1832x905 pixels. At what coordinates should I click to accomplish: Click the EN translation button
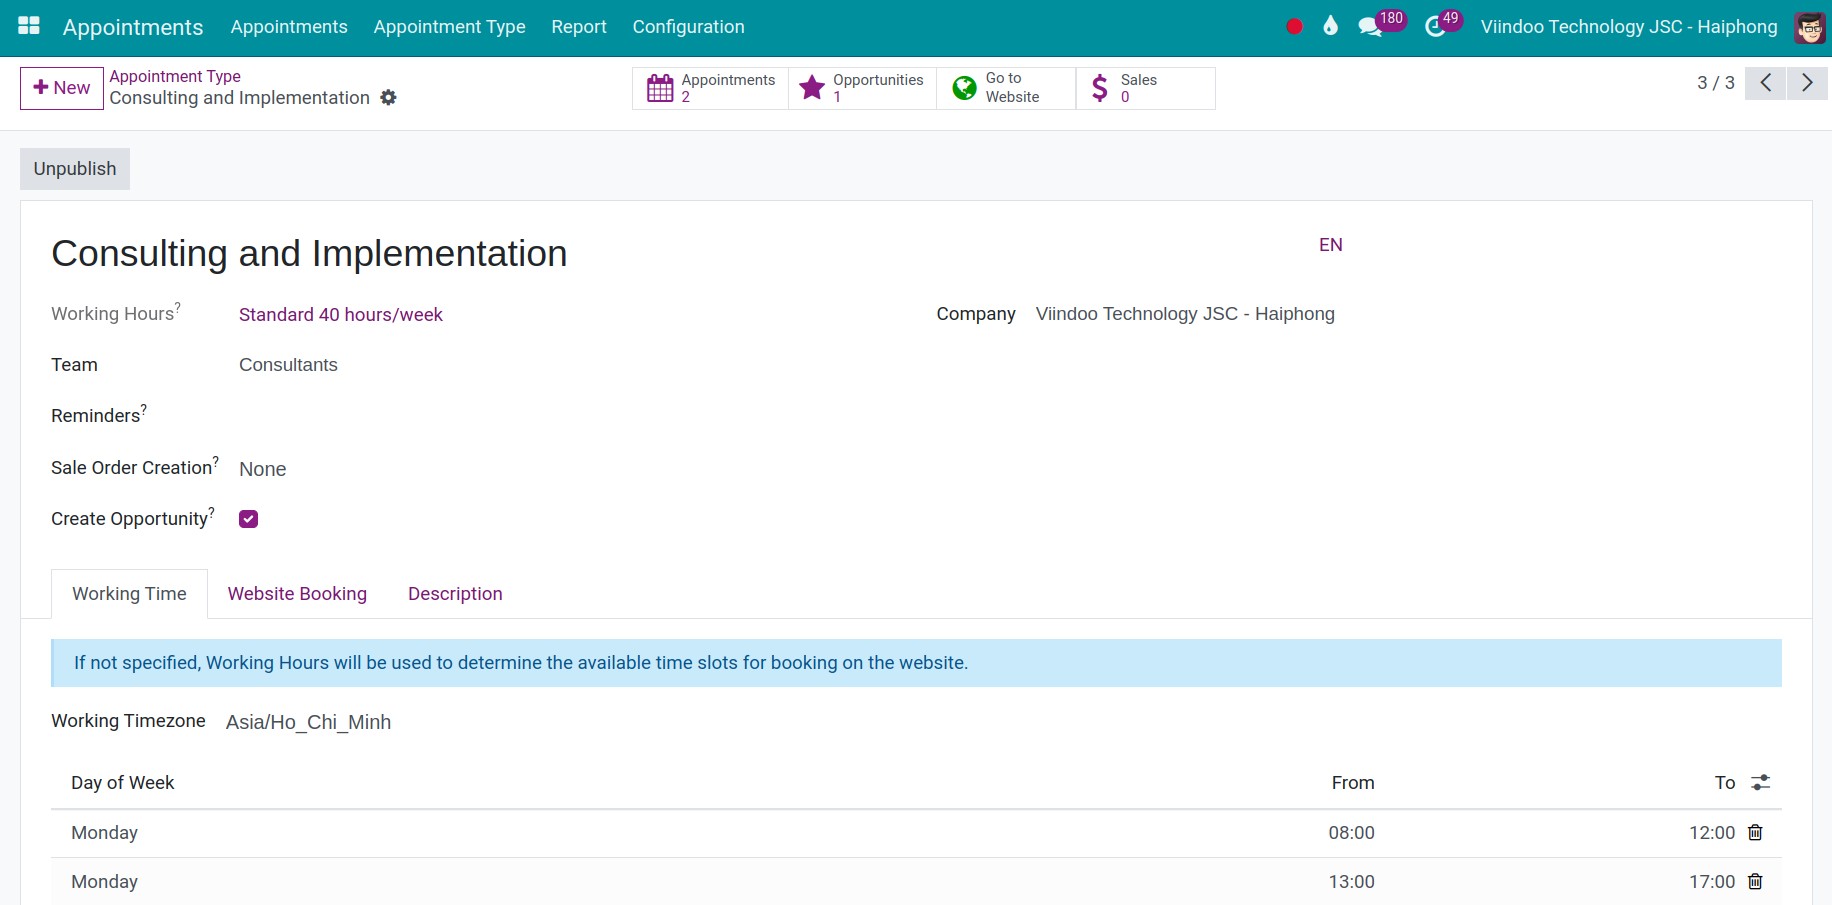1330,245
